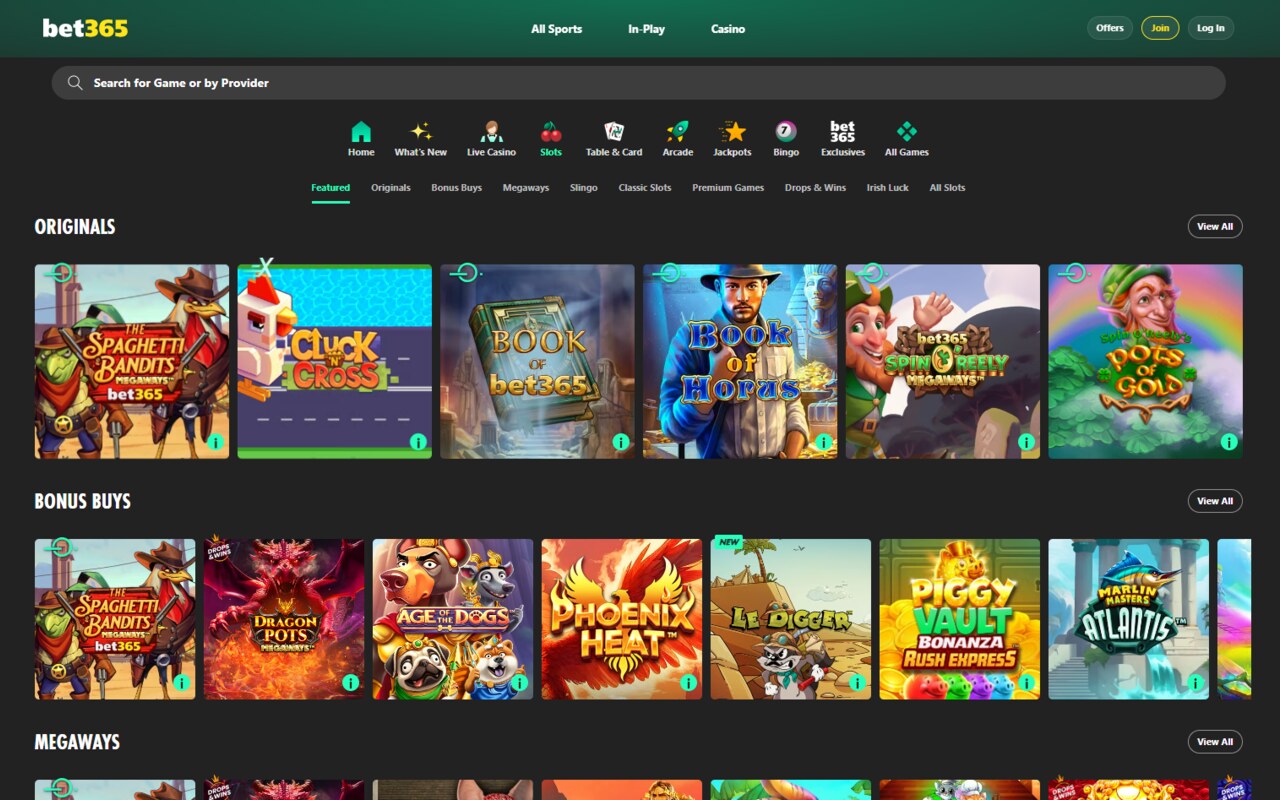Open the Arcade rocket icon
Screen dimensions: 1280x800
pyautogui.click(x=677, y=132)
